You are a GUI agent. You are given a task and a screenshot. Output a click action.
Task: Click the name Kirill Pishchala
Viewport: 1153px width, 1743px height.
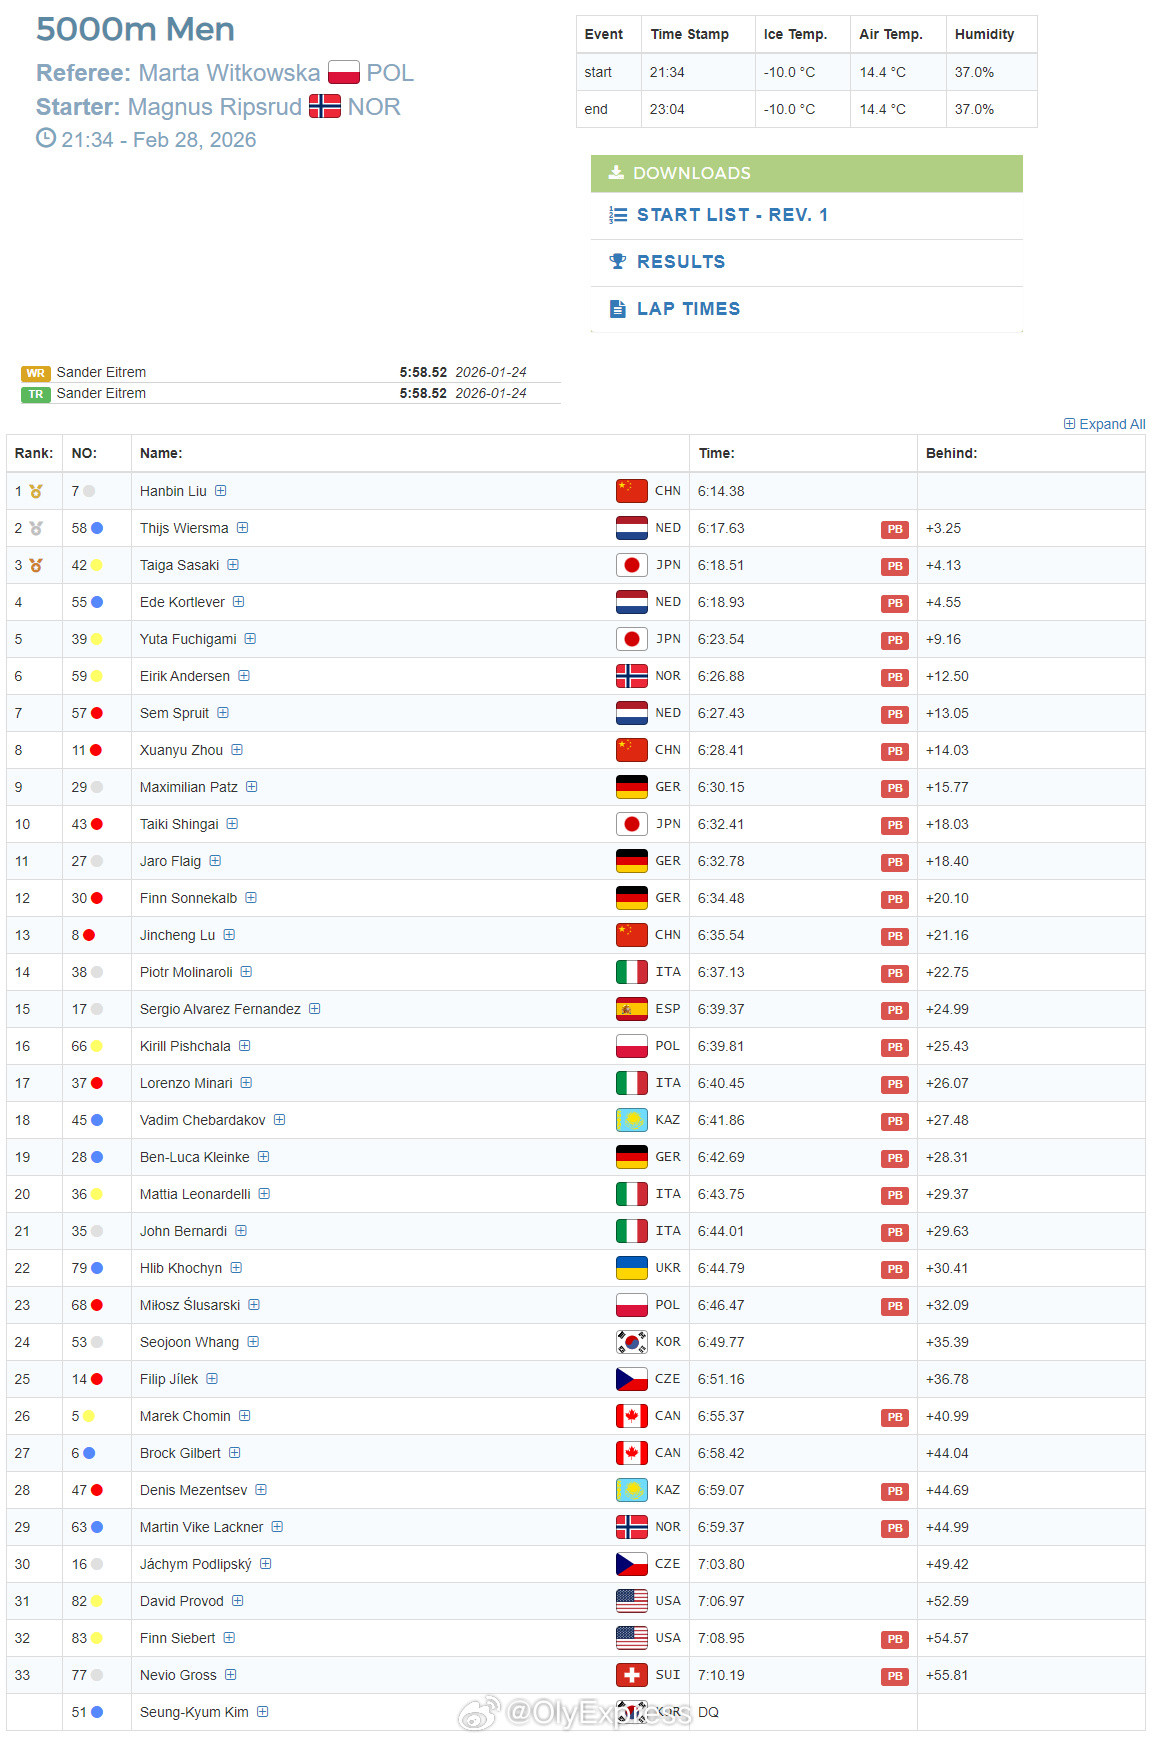(185, 1046)
